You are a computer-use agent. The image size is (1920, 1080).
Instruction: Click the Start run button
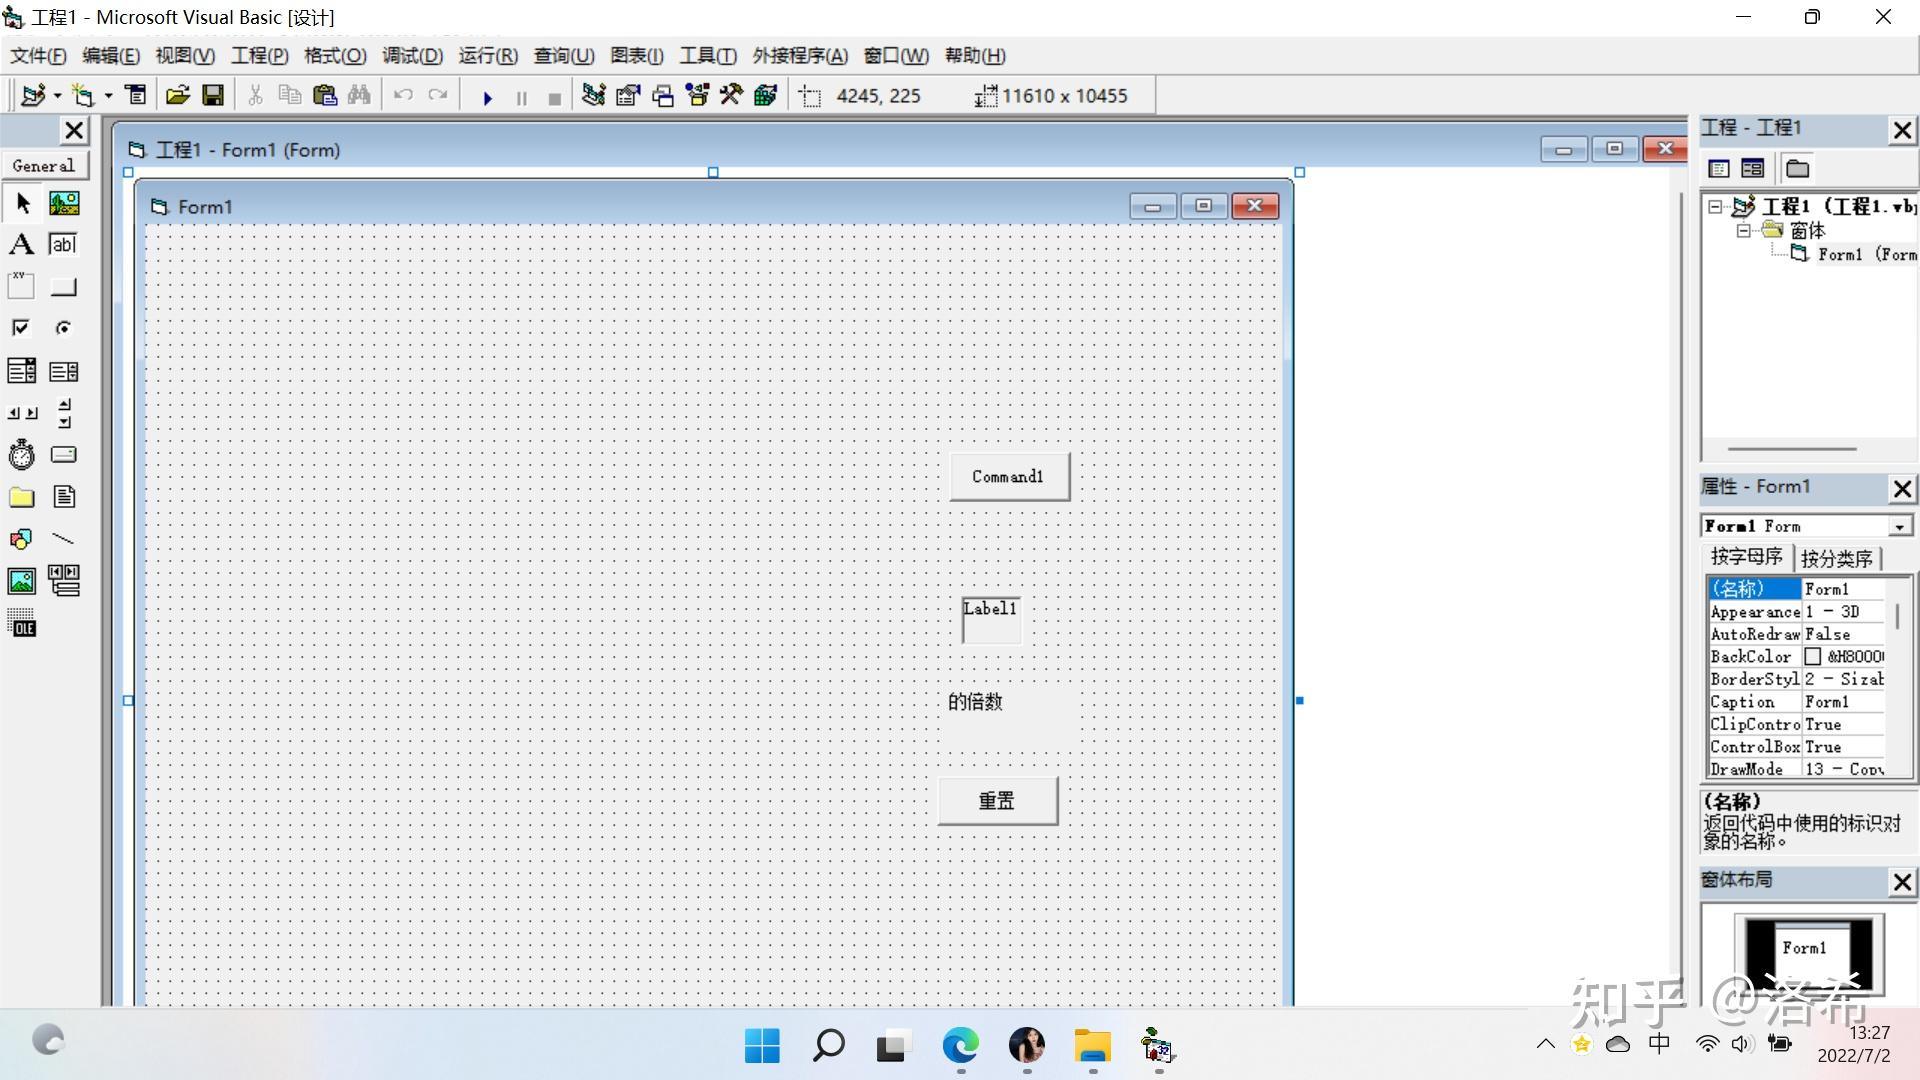(487, 97)
